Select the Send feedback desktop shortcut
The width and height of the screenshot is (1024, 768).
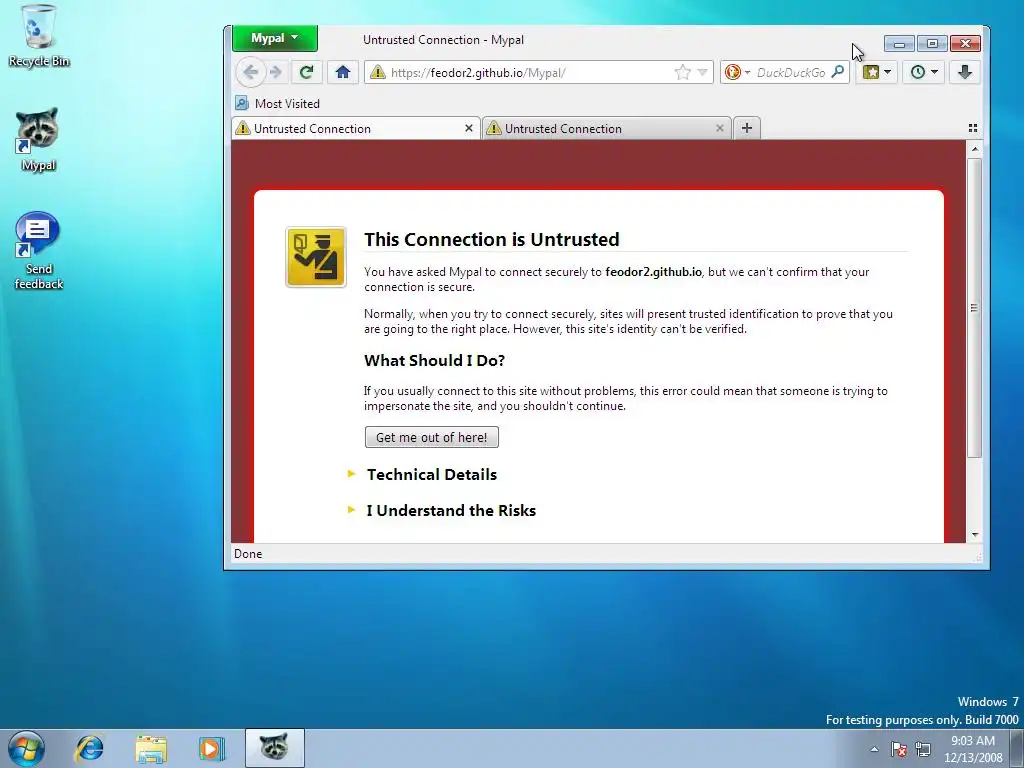38,251
